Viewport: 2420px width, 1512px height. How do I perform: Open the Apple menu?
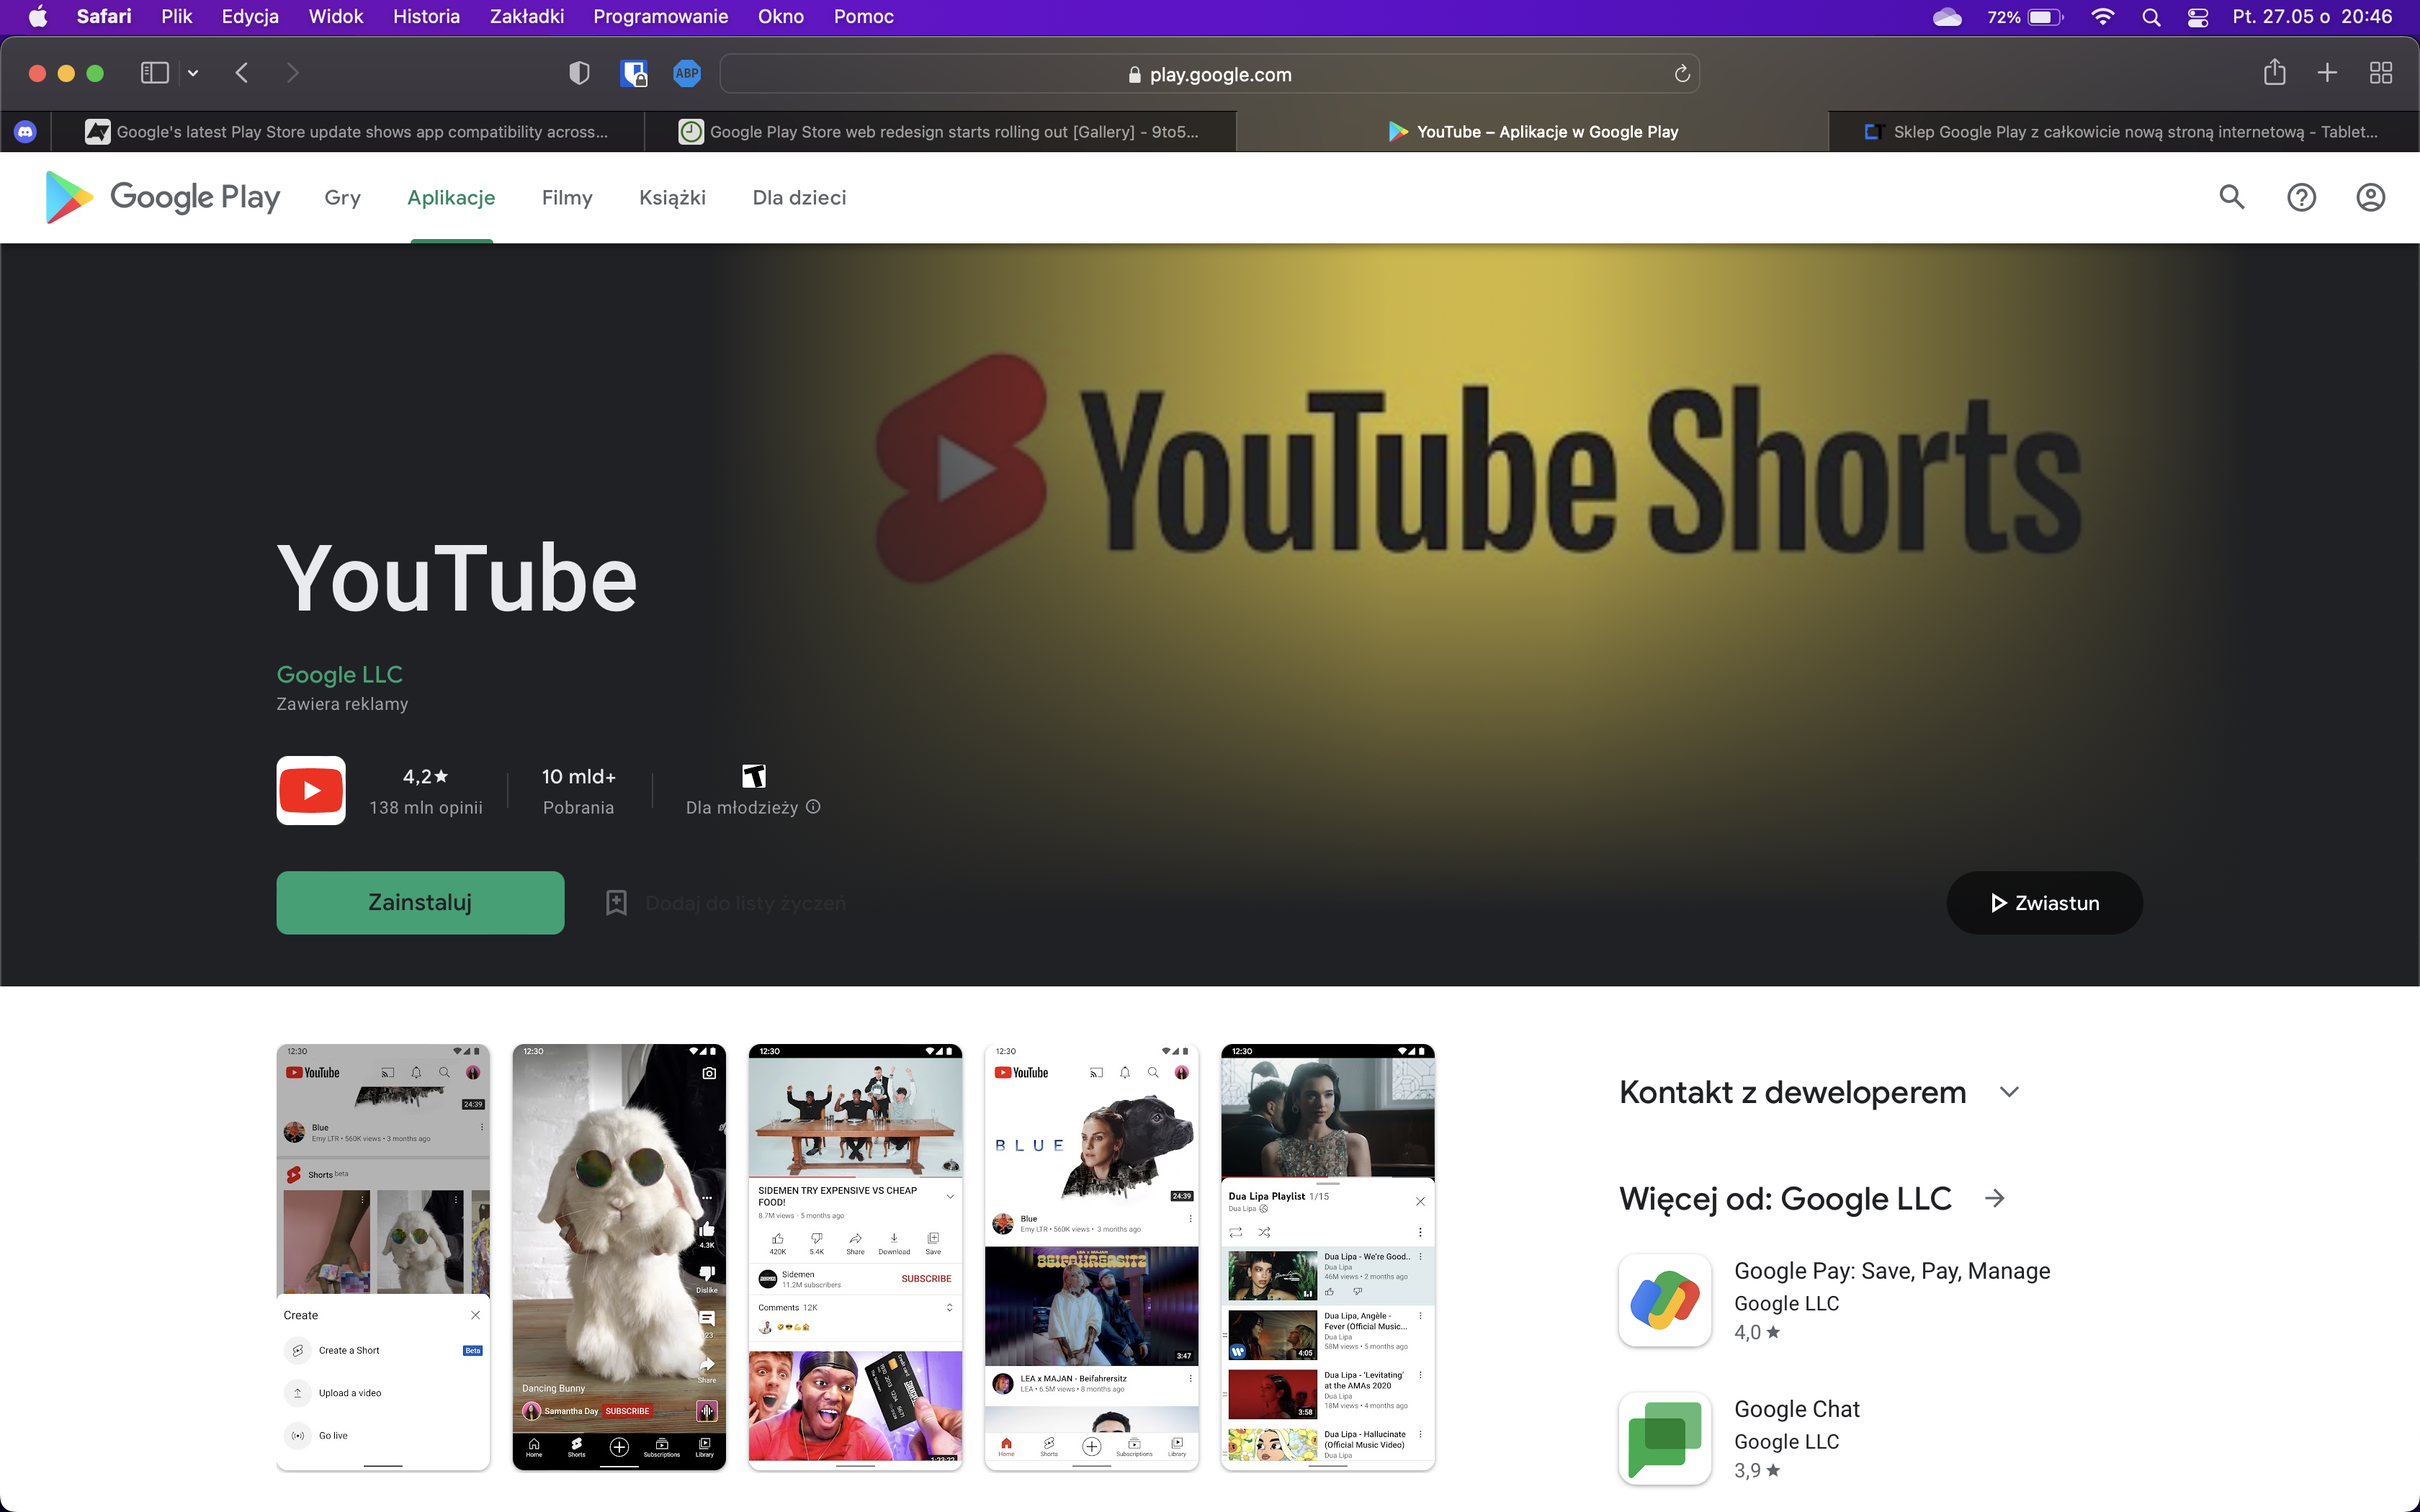[37, 17]
